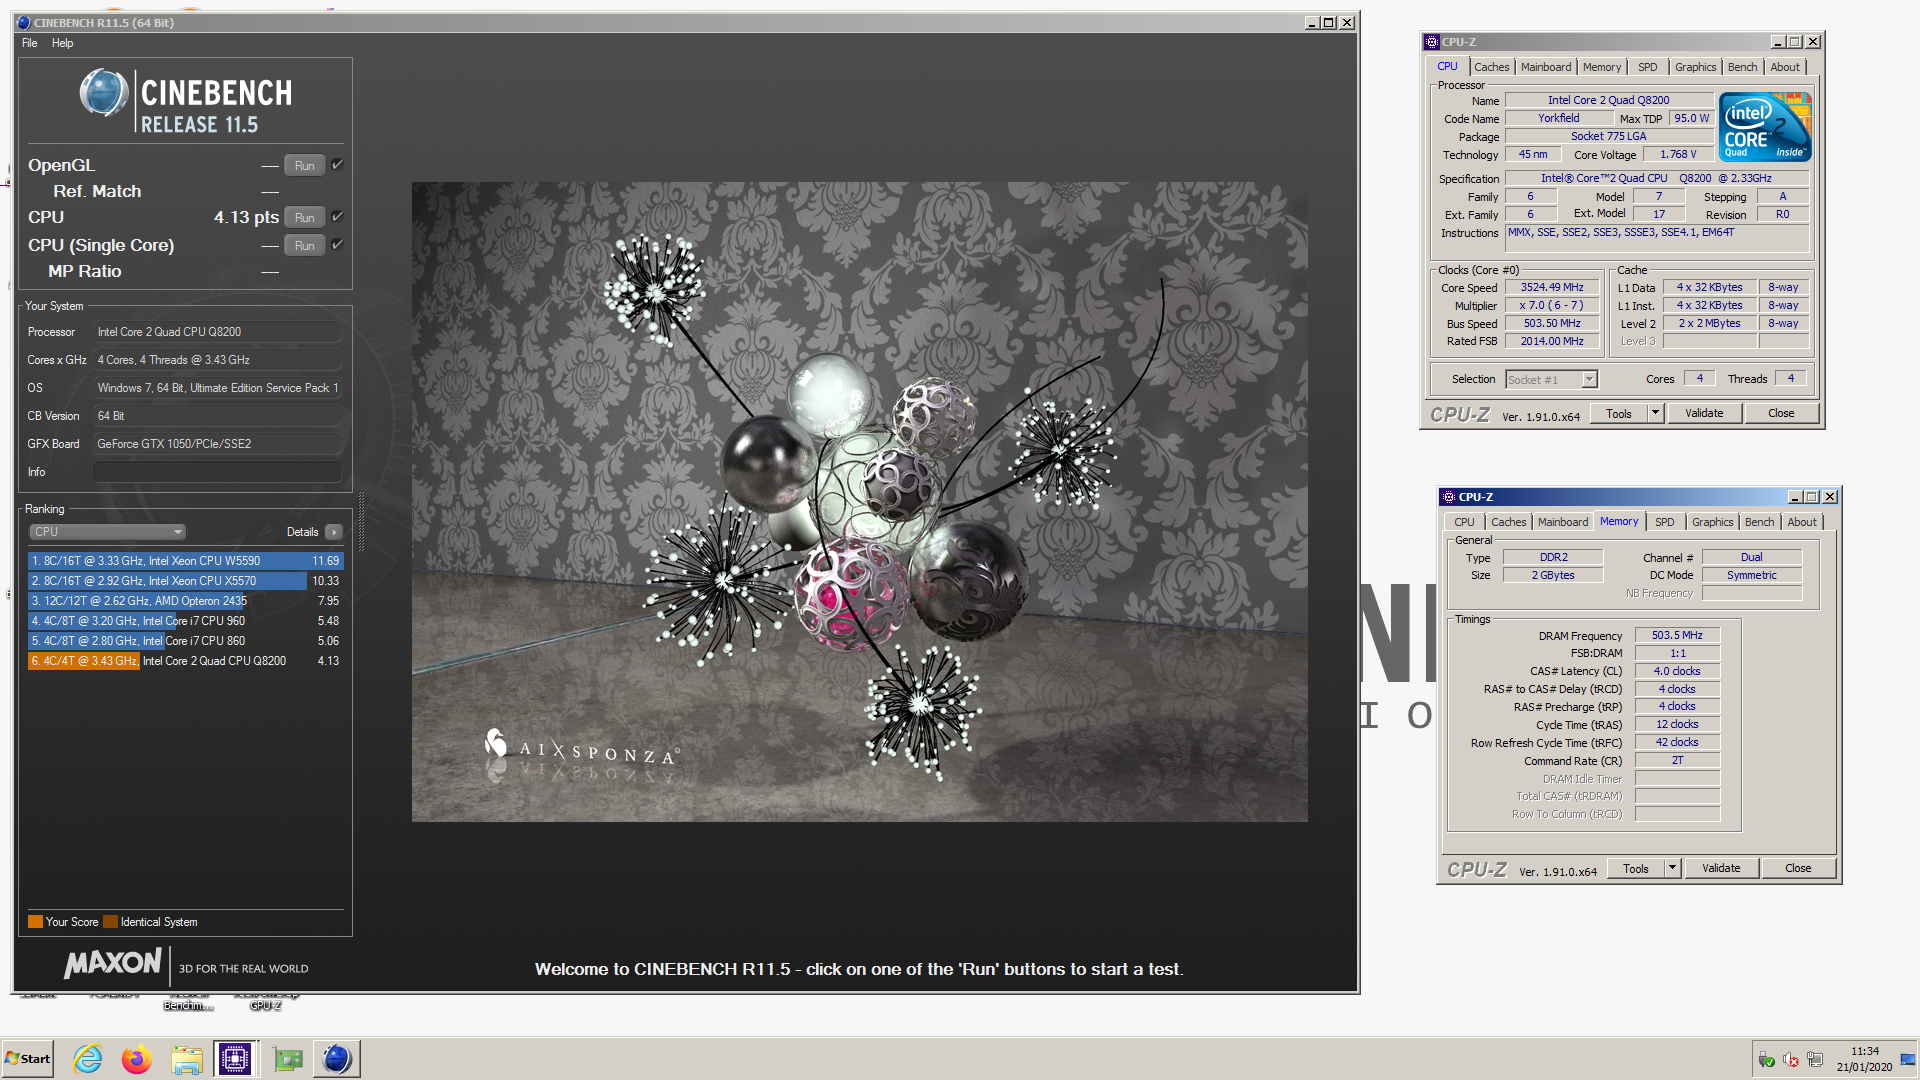Open the Help menu in Cinebench
The height and width of the screenshot is (1080, 1920).
tap(62, 43)
